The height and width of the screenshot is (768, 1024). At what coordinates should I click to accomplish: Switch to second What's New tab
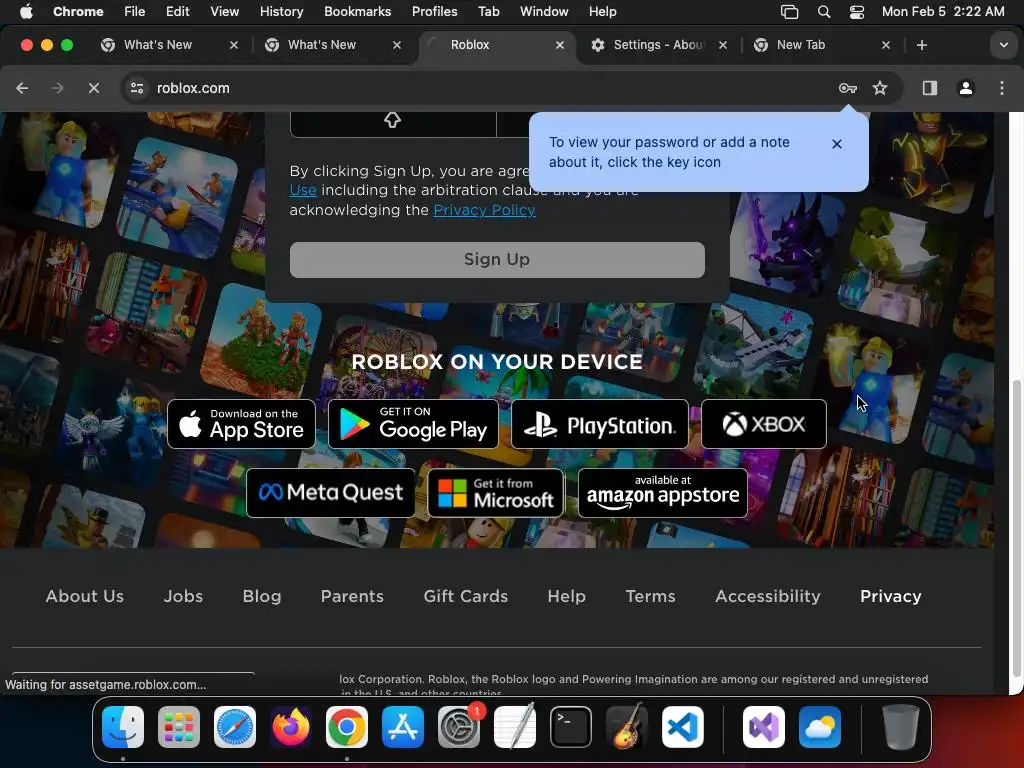click(x=322, y=45)
